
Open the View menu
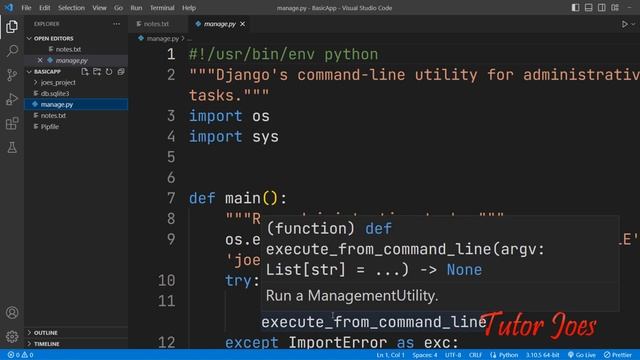(x=99, y=8)
